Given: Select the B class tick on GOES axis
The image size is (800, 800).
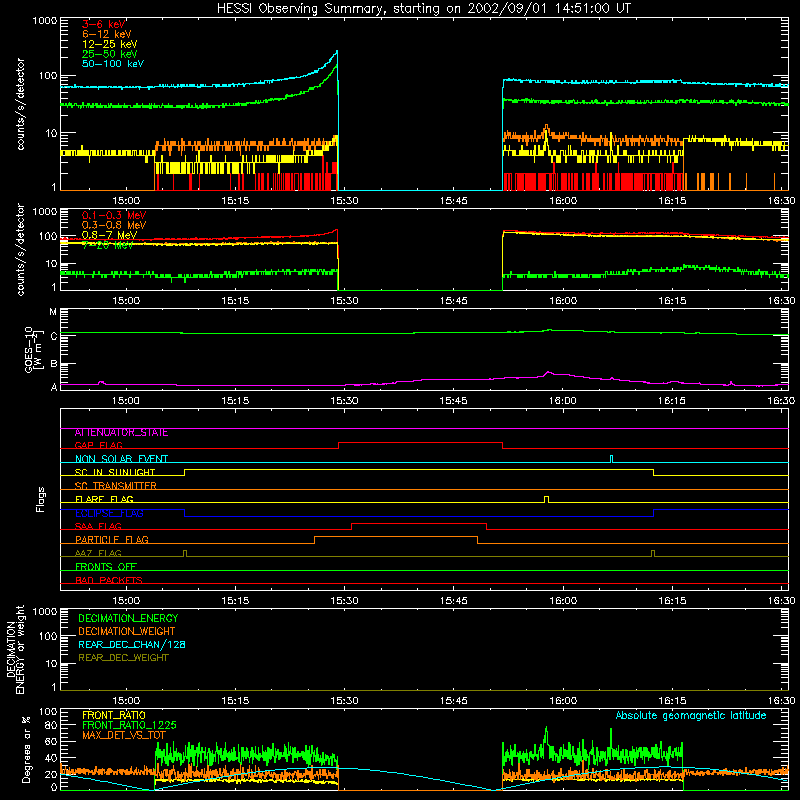Looking at the screenshot, I should [x=54, y=364].
